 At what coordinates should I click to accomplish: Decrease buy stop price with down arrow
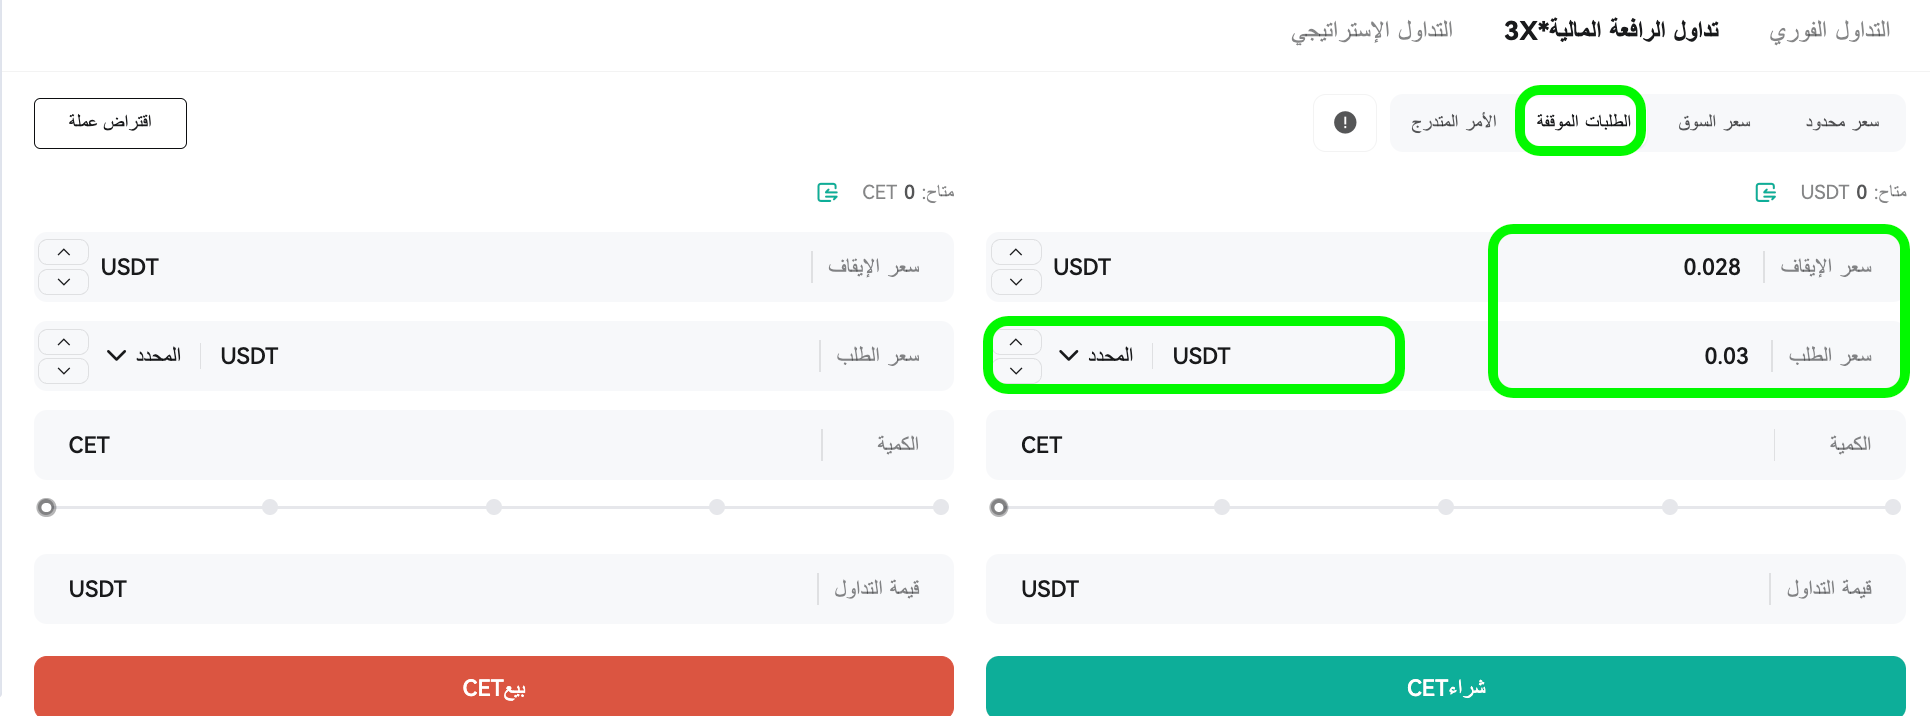click(x=1016, y=282)
